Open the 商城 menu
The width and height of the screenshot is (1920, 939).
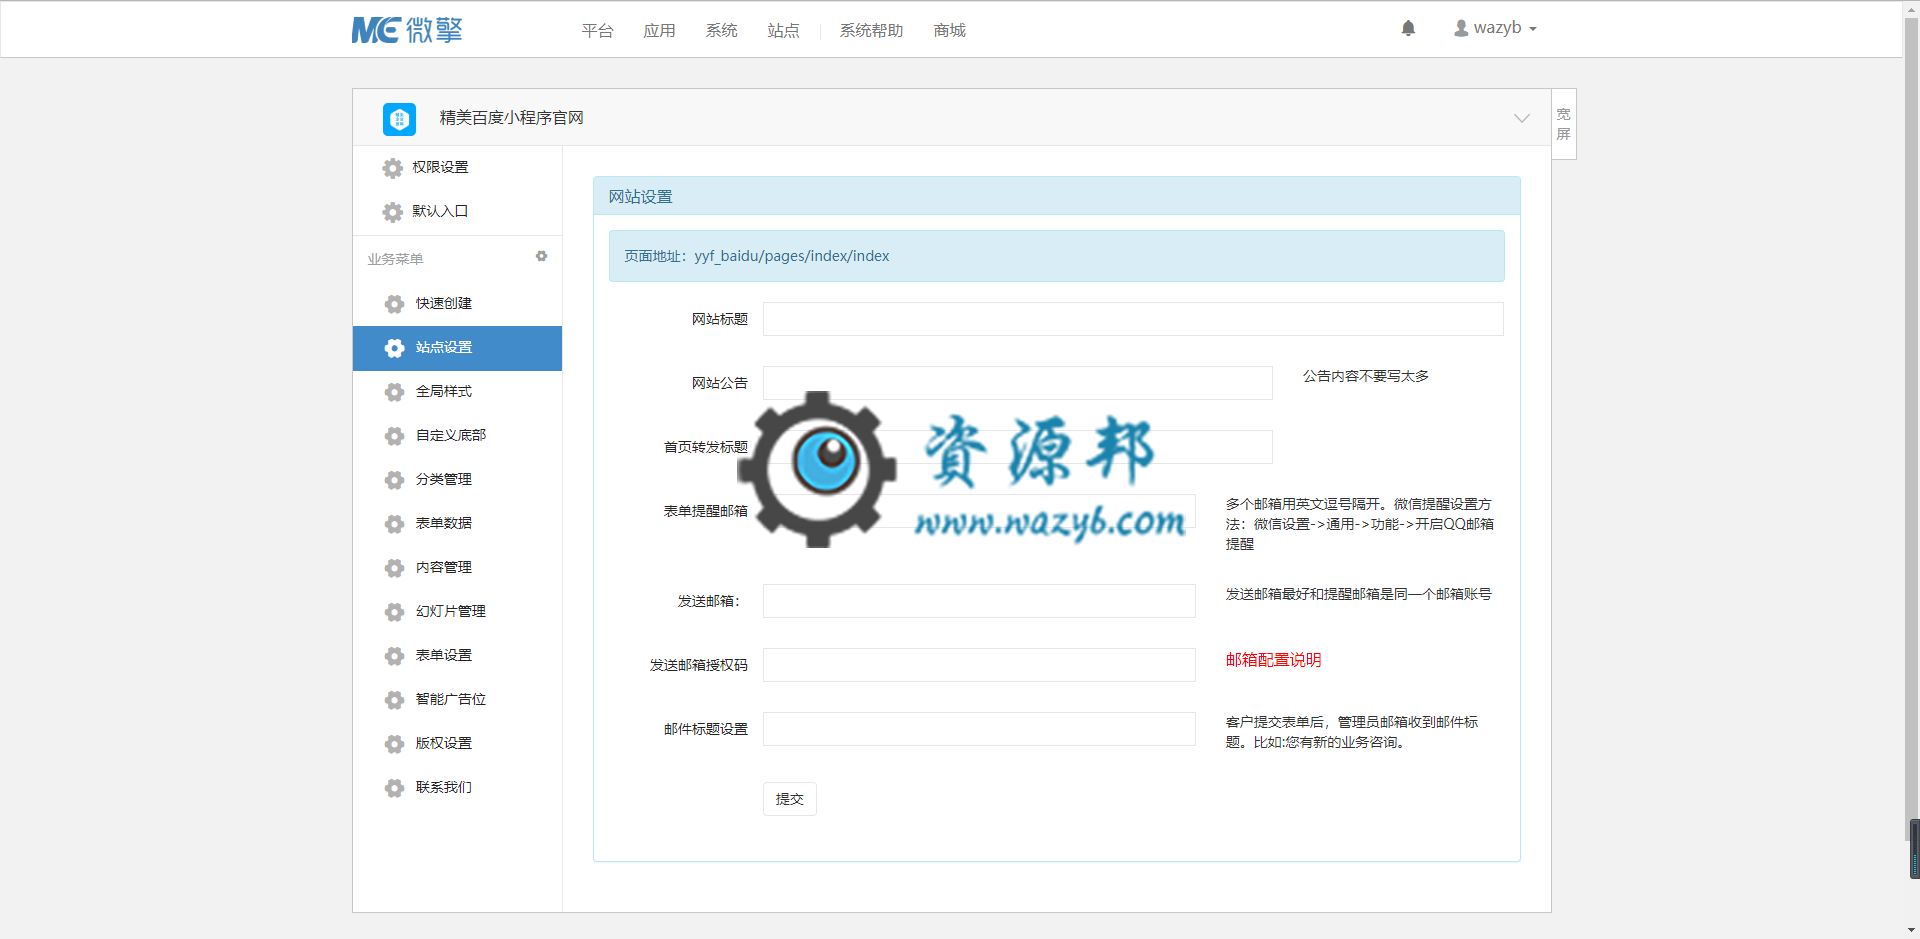pos(949,31)
